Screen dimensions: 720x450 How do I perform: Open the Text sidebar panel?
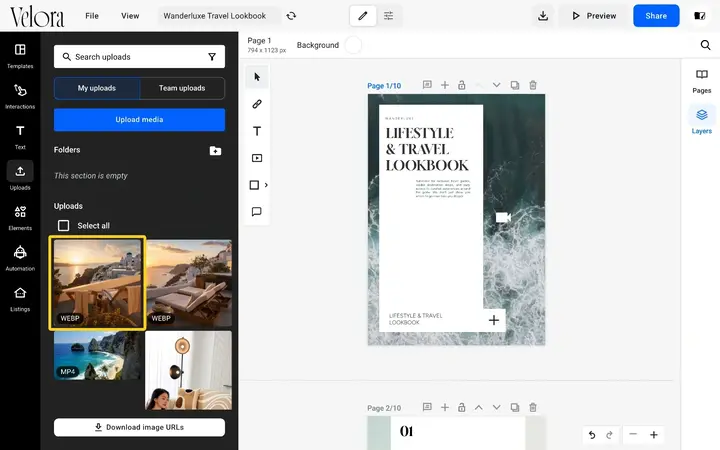[20, 137]
